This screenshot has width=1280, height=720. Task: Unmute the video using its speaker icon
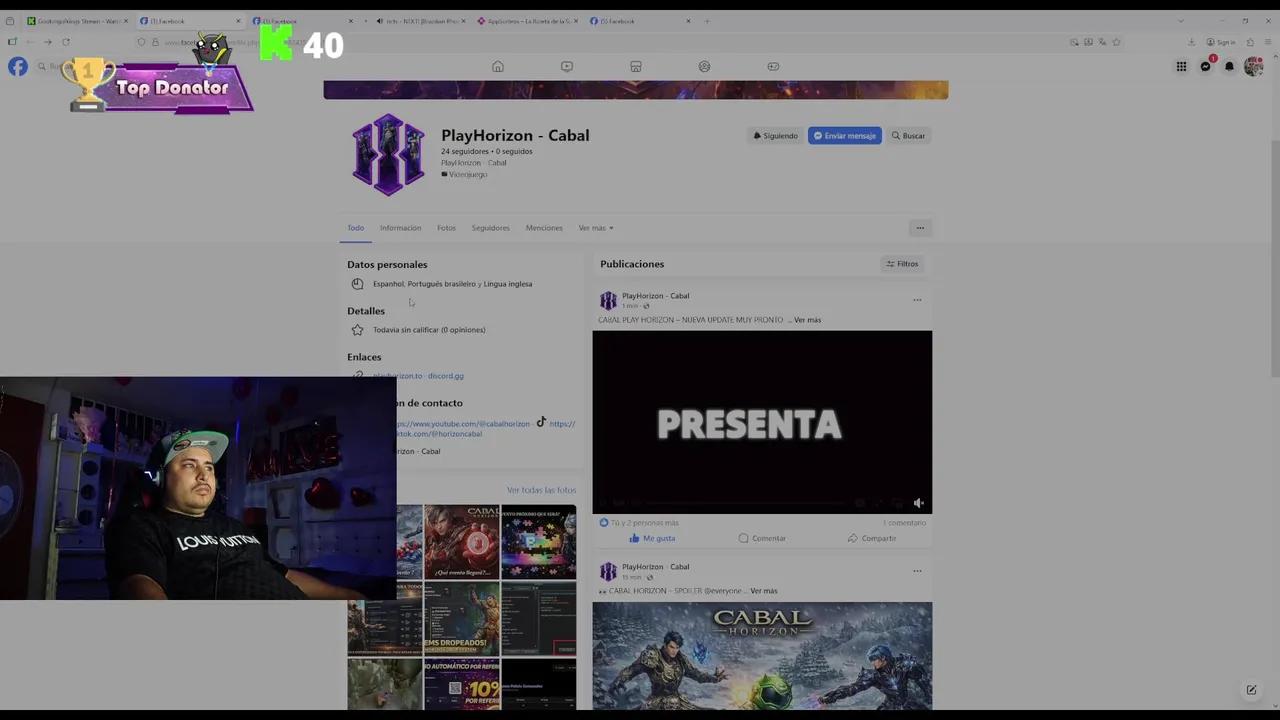tap(918, 503)
